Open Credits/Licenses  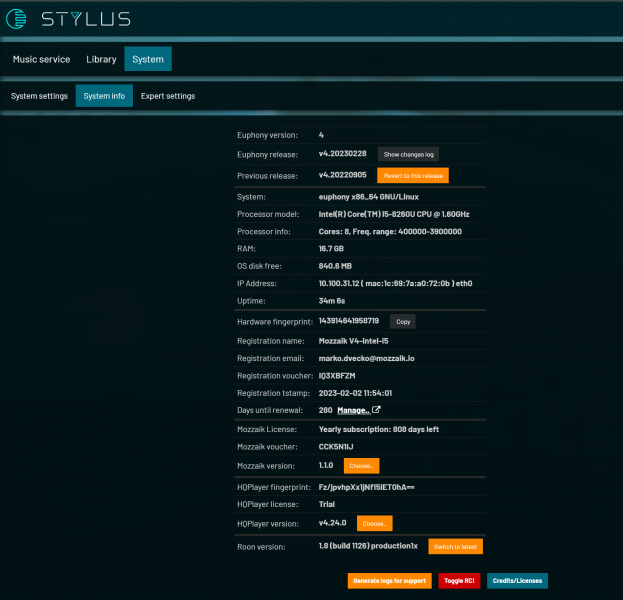coord(518,581)
